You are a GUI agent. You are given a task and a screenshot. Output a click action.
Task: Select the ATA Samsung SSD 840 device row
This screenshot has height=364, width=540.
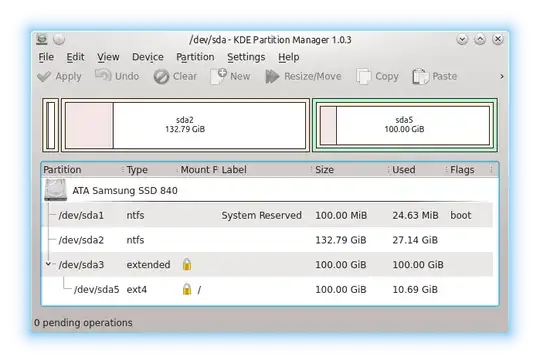[x=267, y=190]
